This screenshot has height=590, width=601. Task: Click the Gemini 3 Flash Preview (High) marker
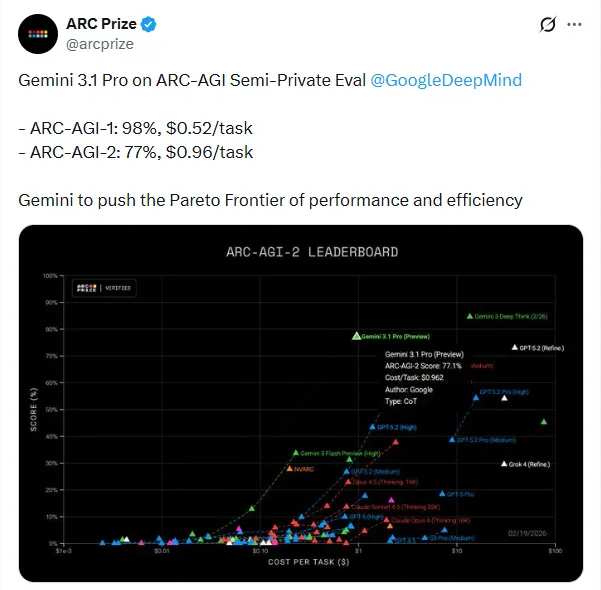pos(296,453)
